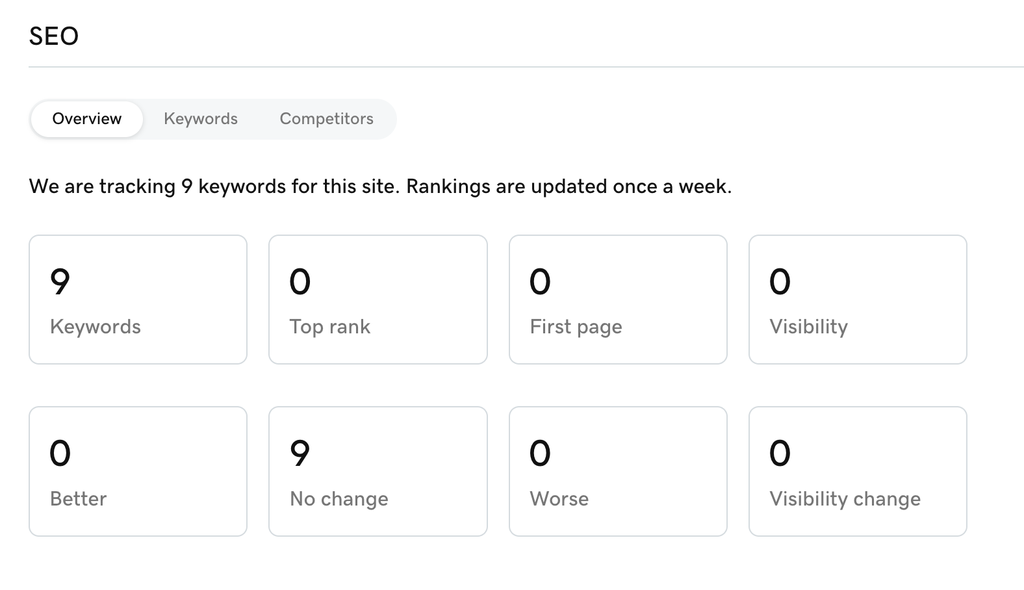Click the number 9 above No change
Viewport: 1024px width, 590px height.
[300, 454]
